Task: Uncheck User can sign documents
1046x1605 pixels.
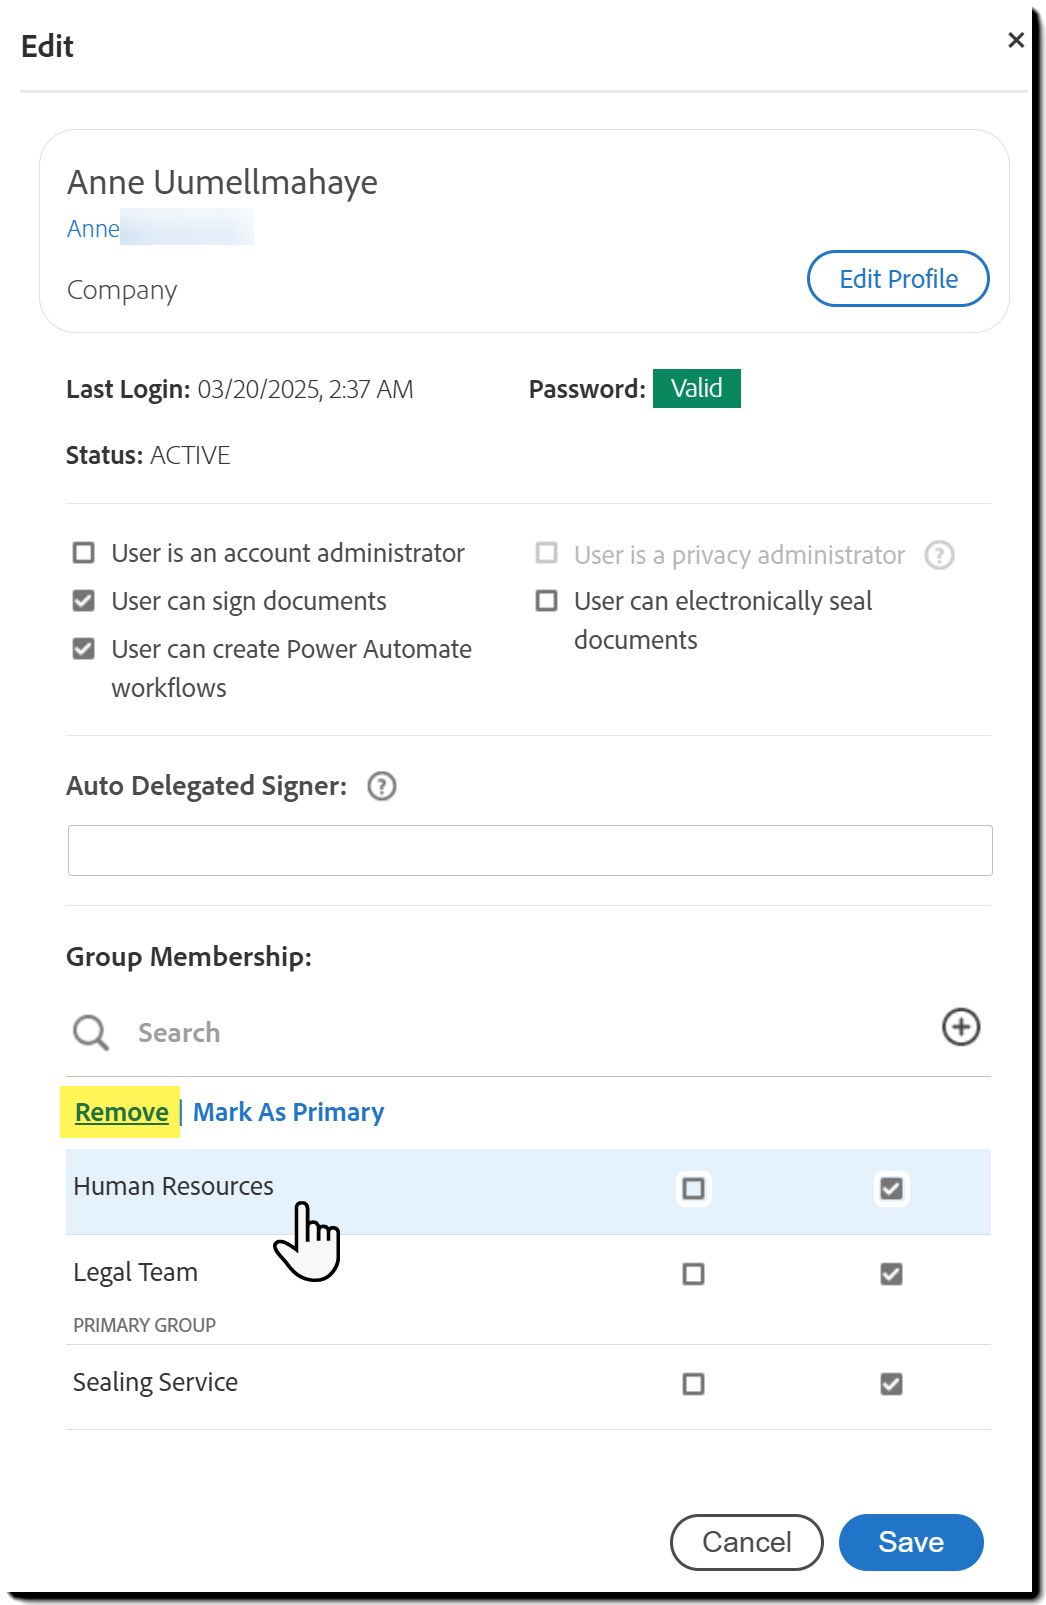Action: [x=84, y=601]
